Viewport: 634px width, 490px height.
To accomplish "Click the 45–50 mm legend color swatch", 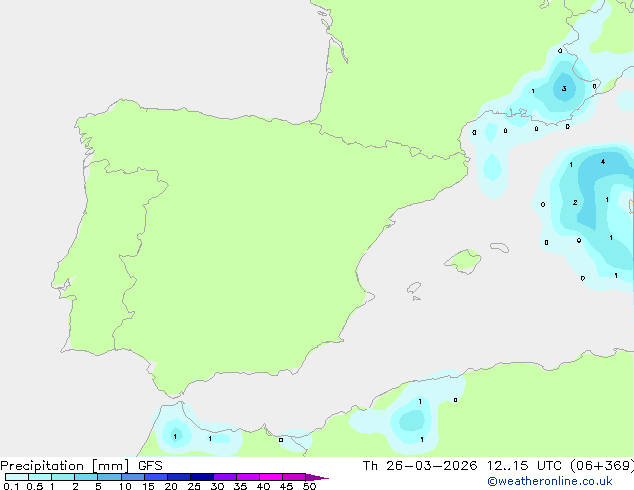I will (294, 477).
